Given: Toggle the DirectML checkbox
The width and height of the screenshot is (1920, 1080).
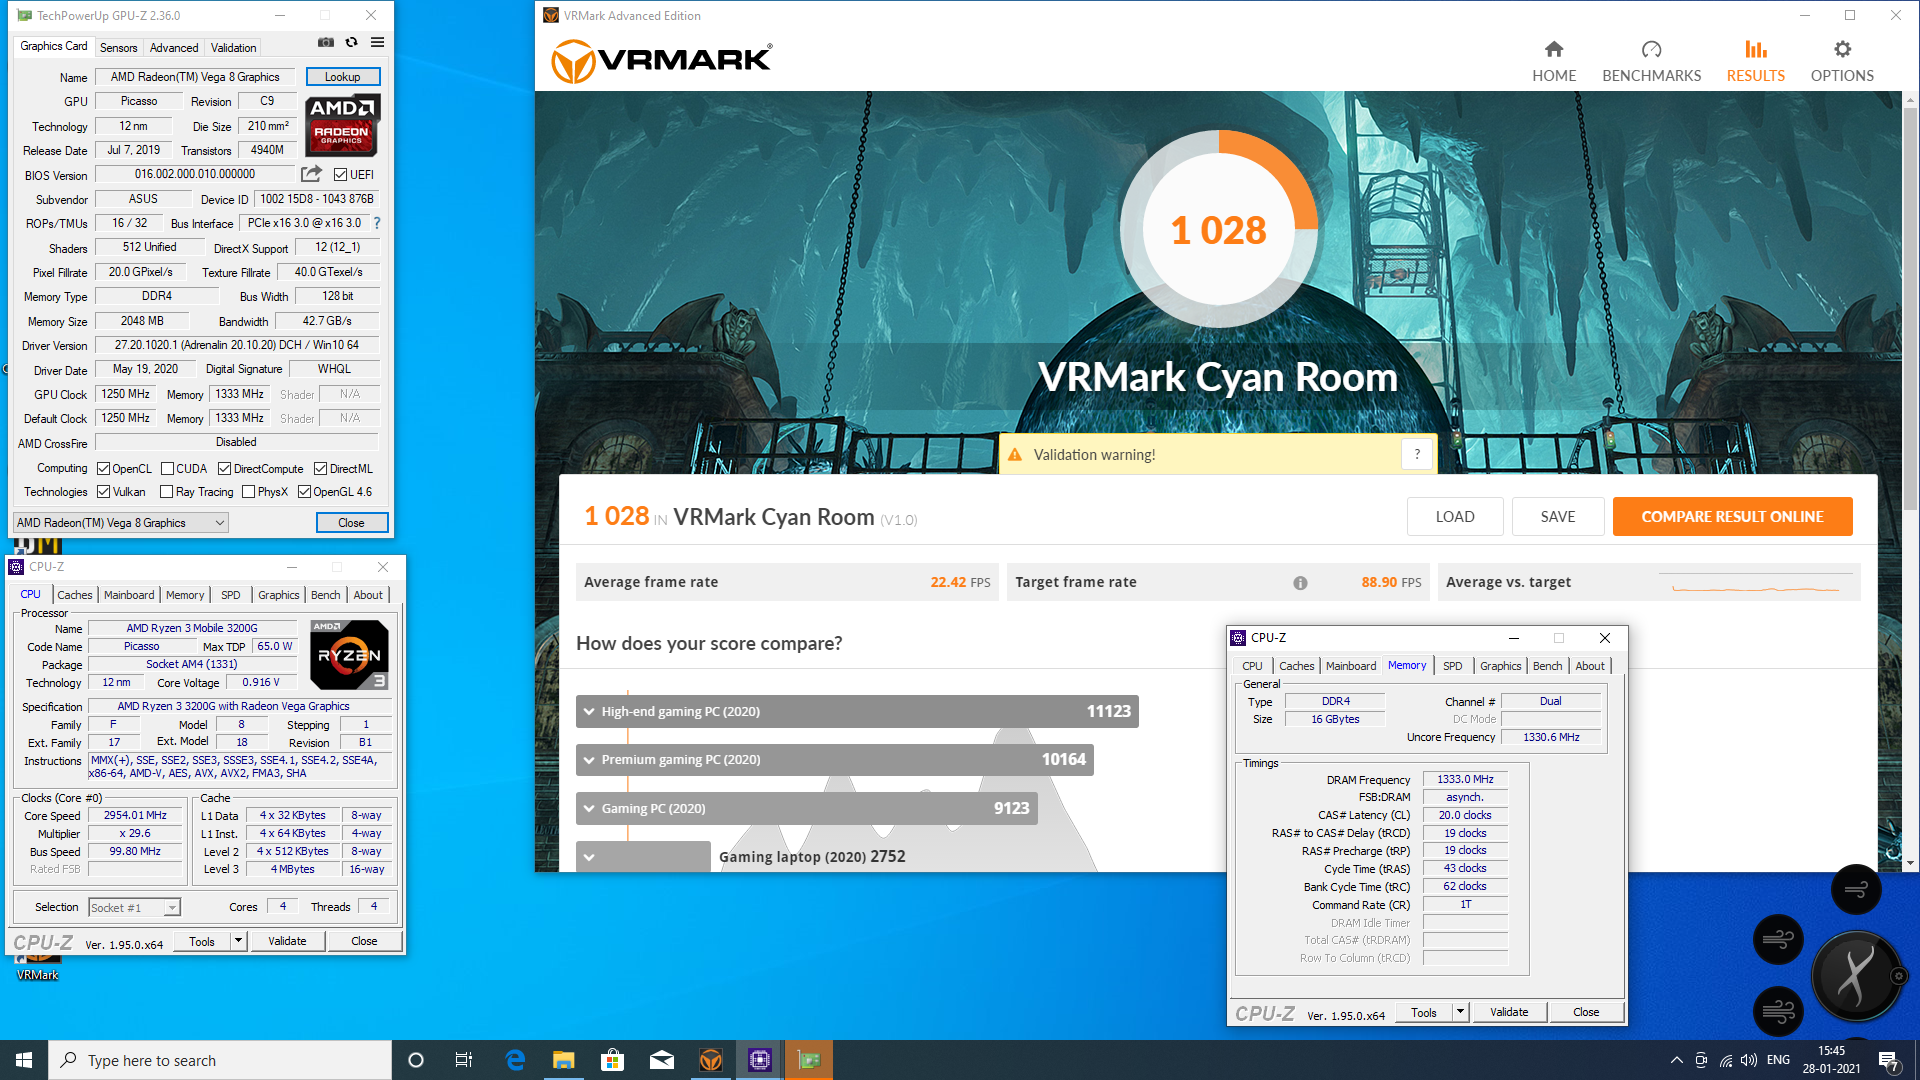Looking at the screenshot, I should click(x=320, y=469).
